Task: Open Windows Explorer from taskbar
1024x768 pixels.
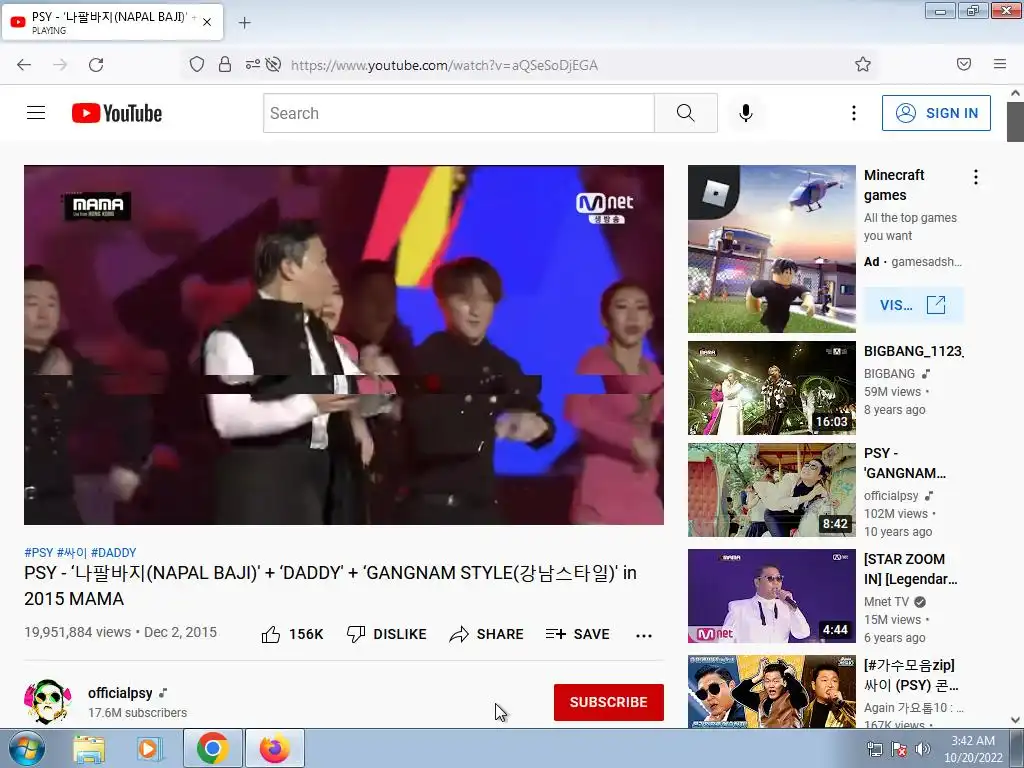Action: pyautogui.click(x=88, y=748)
